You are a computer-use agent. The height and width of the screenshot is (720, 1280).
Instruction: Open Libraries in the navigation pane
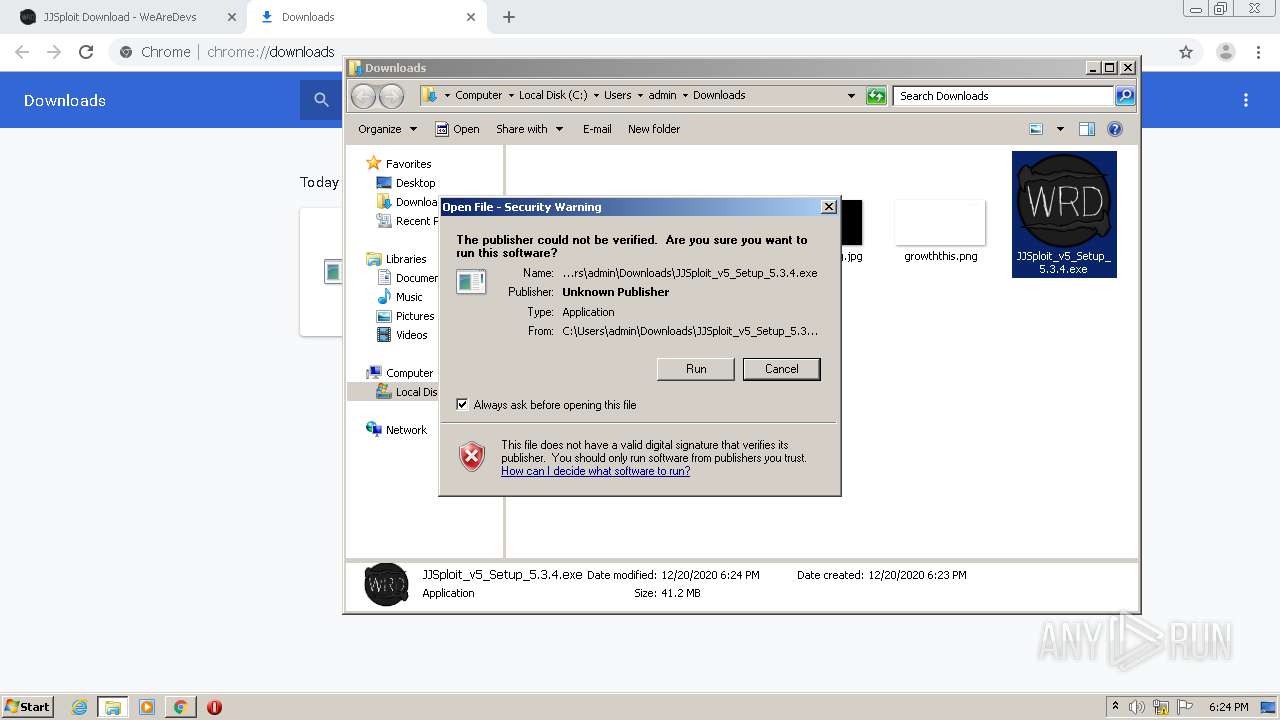pyautogui.click(x=406, y=259)
